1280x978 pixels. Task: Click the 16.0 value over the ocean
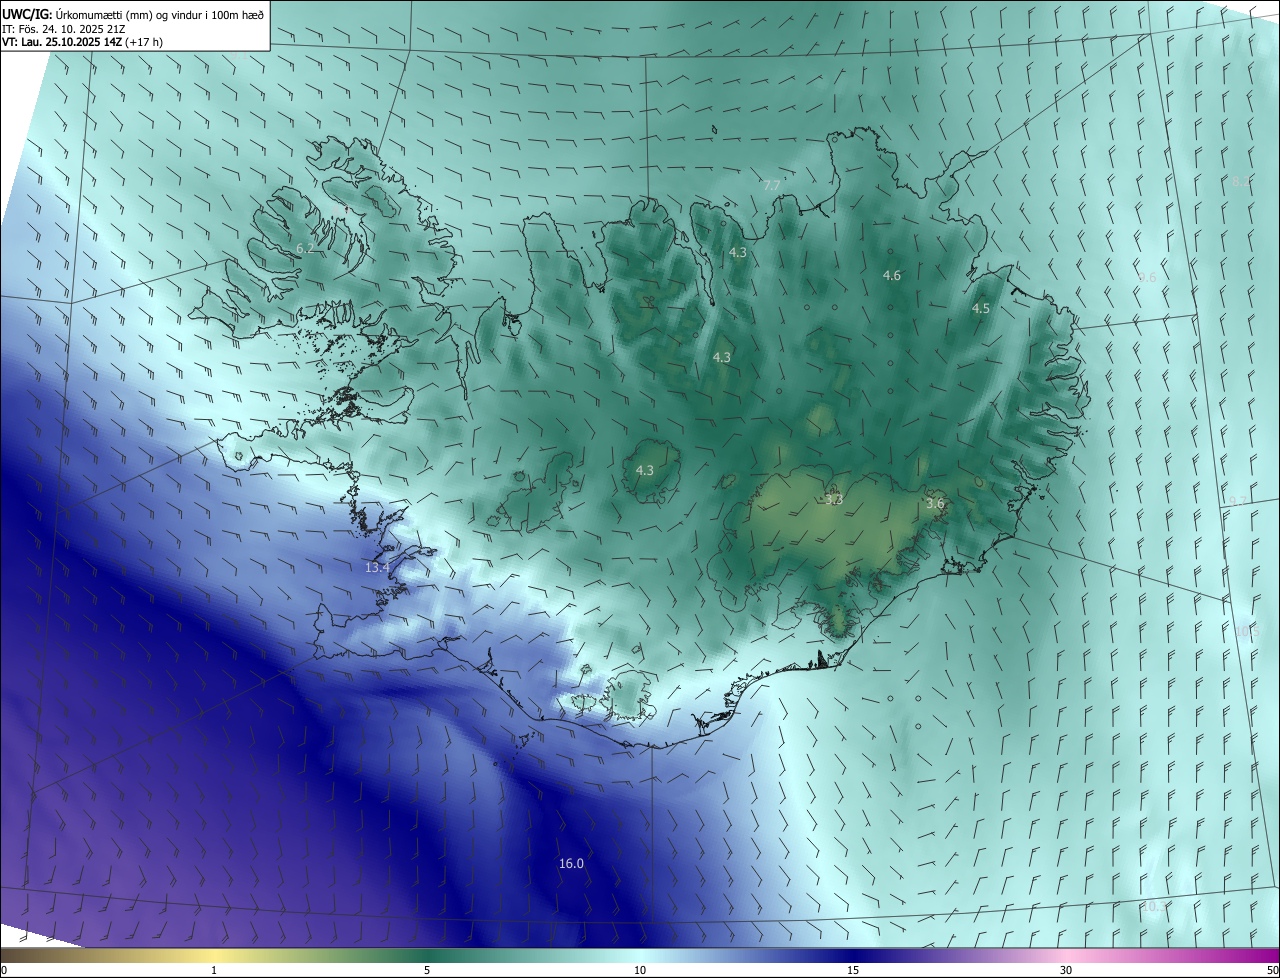tap(571, 863)
